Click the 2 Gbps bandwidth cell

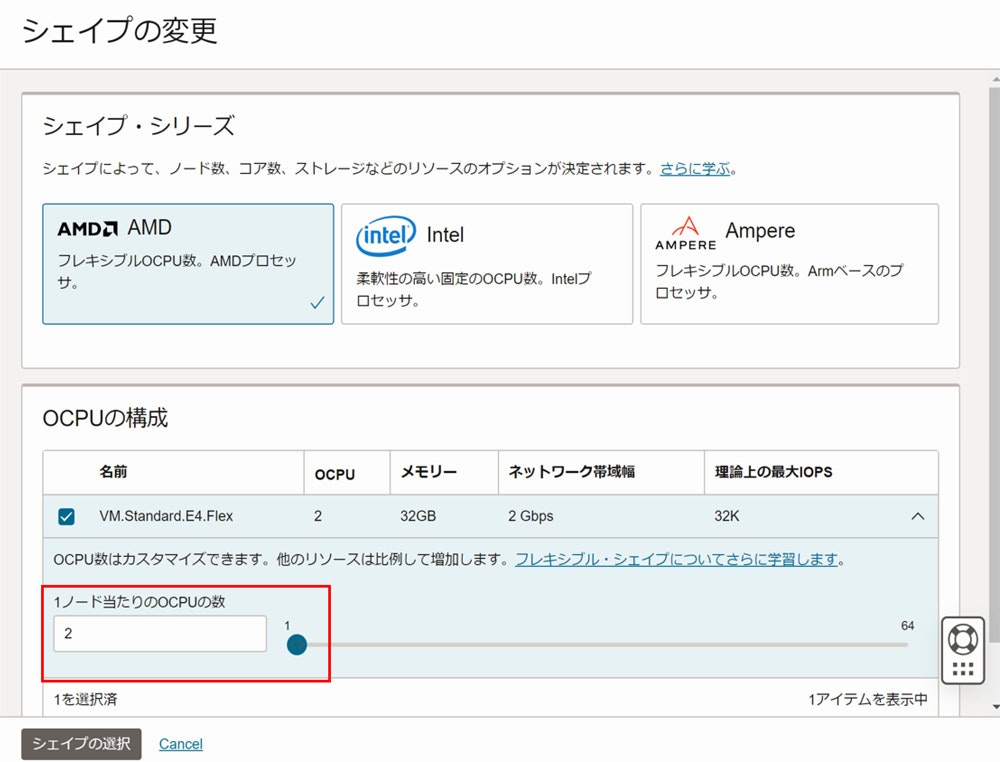(531, 516)
